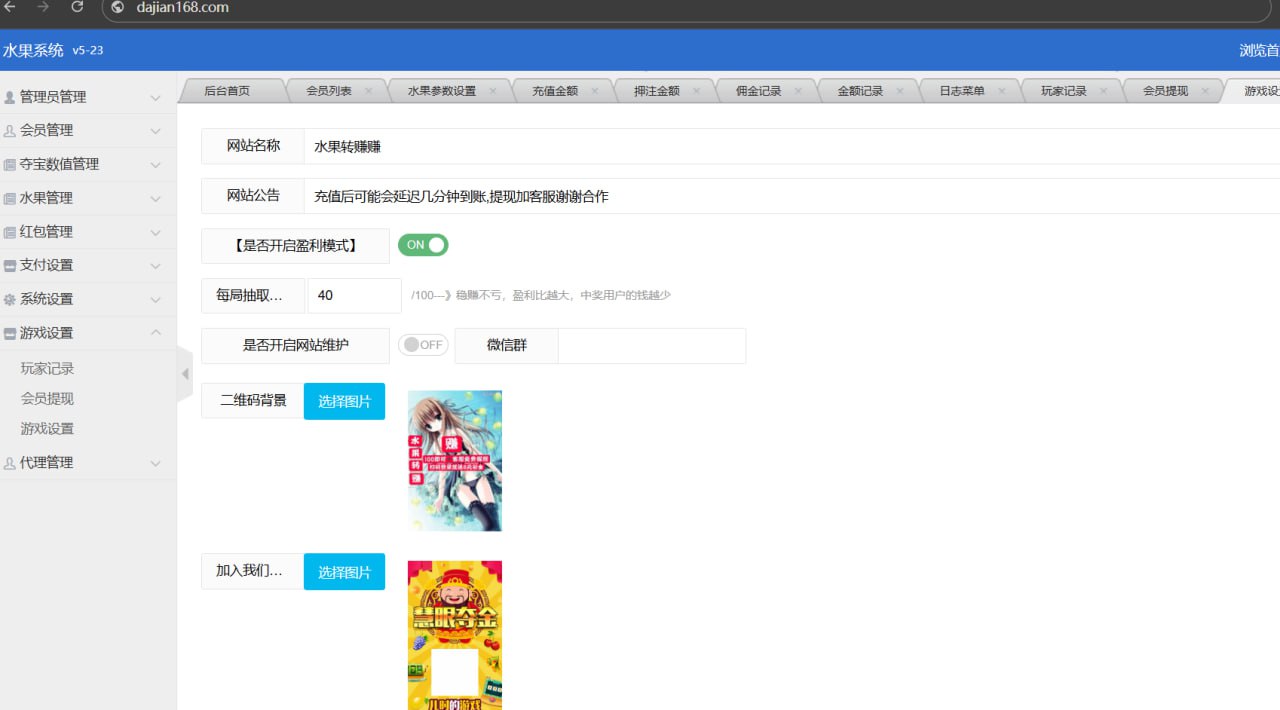This screenshot has height=710, width=1280.
Task: Enable the 是否开启网站维护 toggle
Action: 422,345
